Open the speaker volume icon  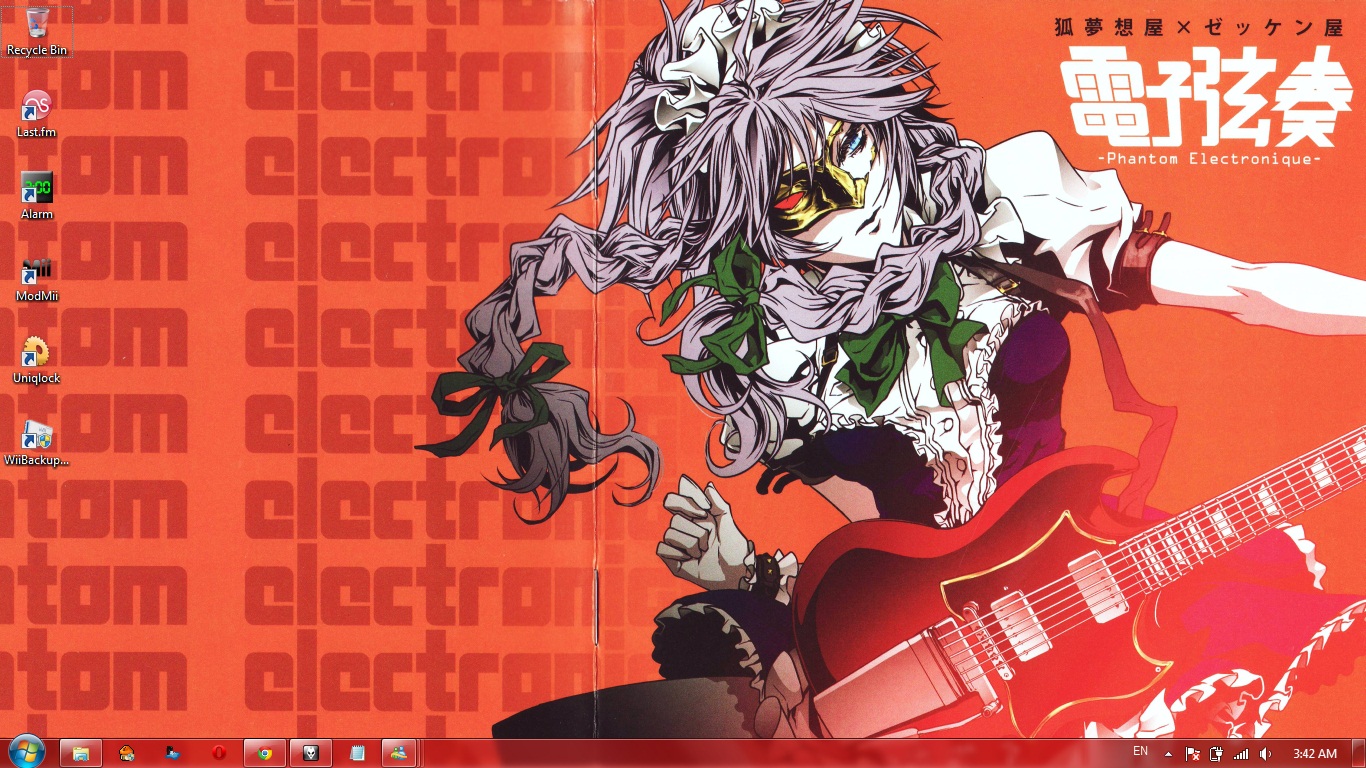click(x=1265, y=753)
